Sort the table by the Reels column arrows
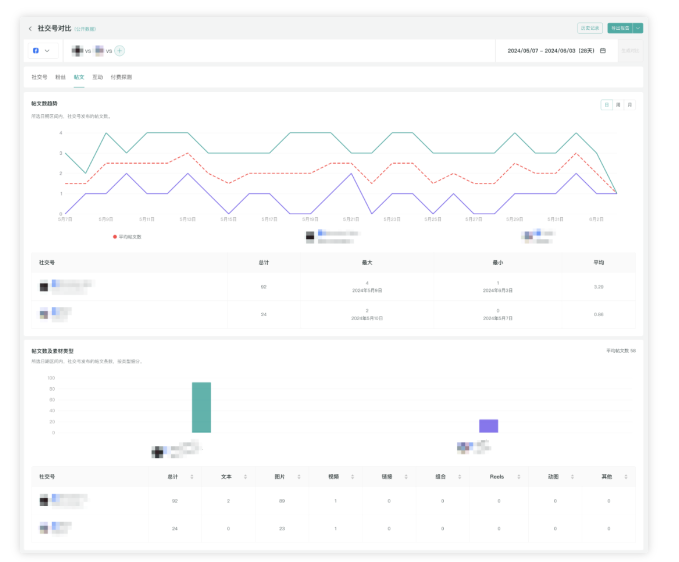Image resolution: width=679 pixels, height=562 pixels. [x=519, y=477]
